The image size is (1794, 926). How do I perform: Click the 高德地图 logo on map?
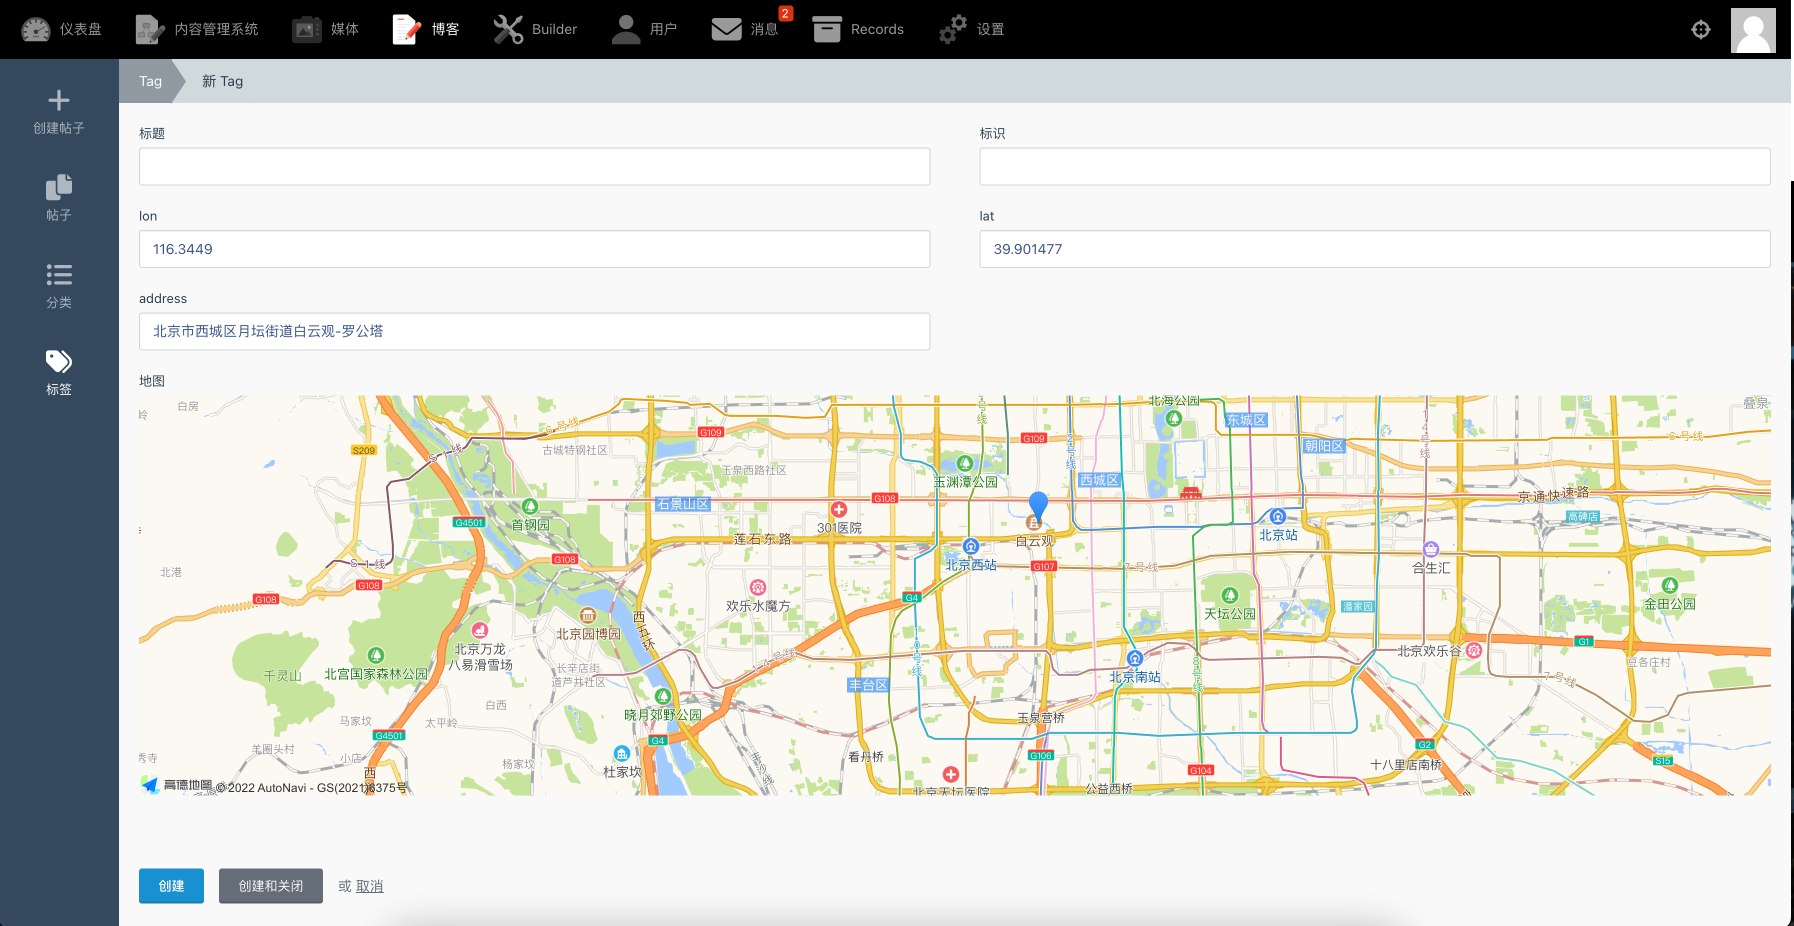coord(176,785)
